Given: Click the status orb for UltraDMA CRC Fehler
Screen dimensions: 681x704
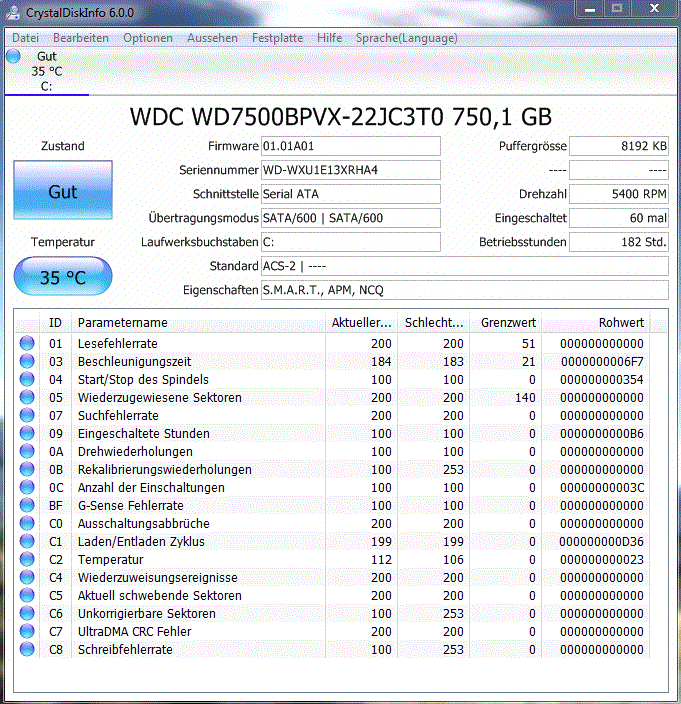Looking at the screenshot, I should pyautogui.click(x=27, y=631).
